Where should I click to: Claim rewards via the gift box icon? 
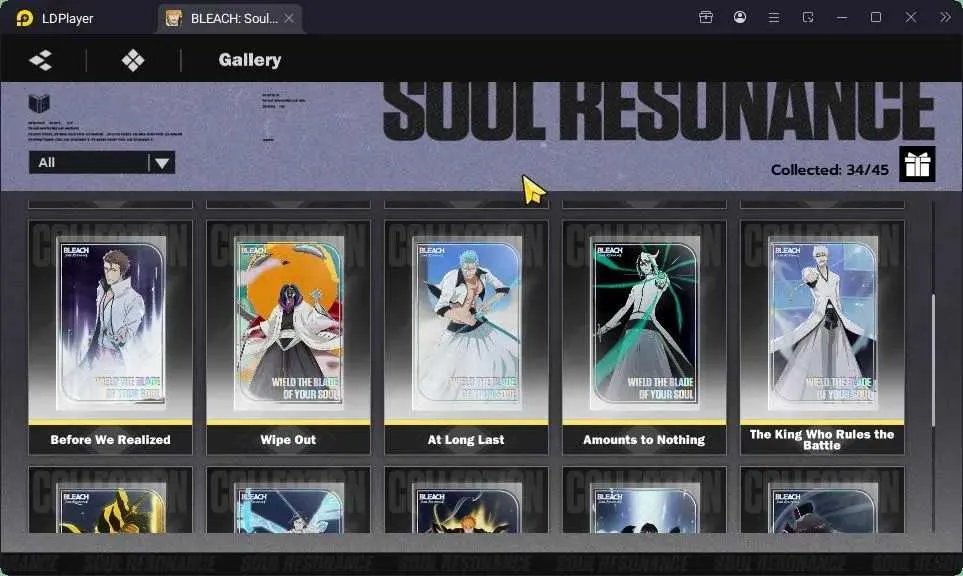point(917,164)
